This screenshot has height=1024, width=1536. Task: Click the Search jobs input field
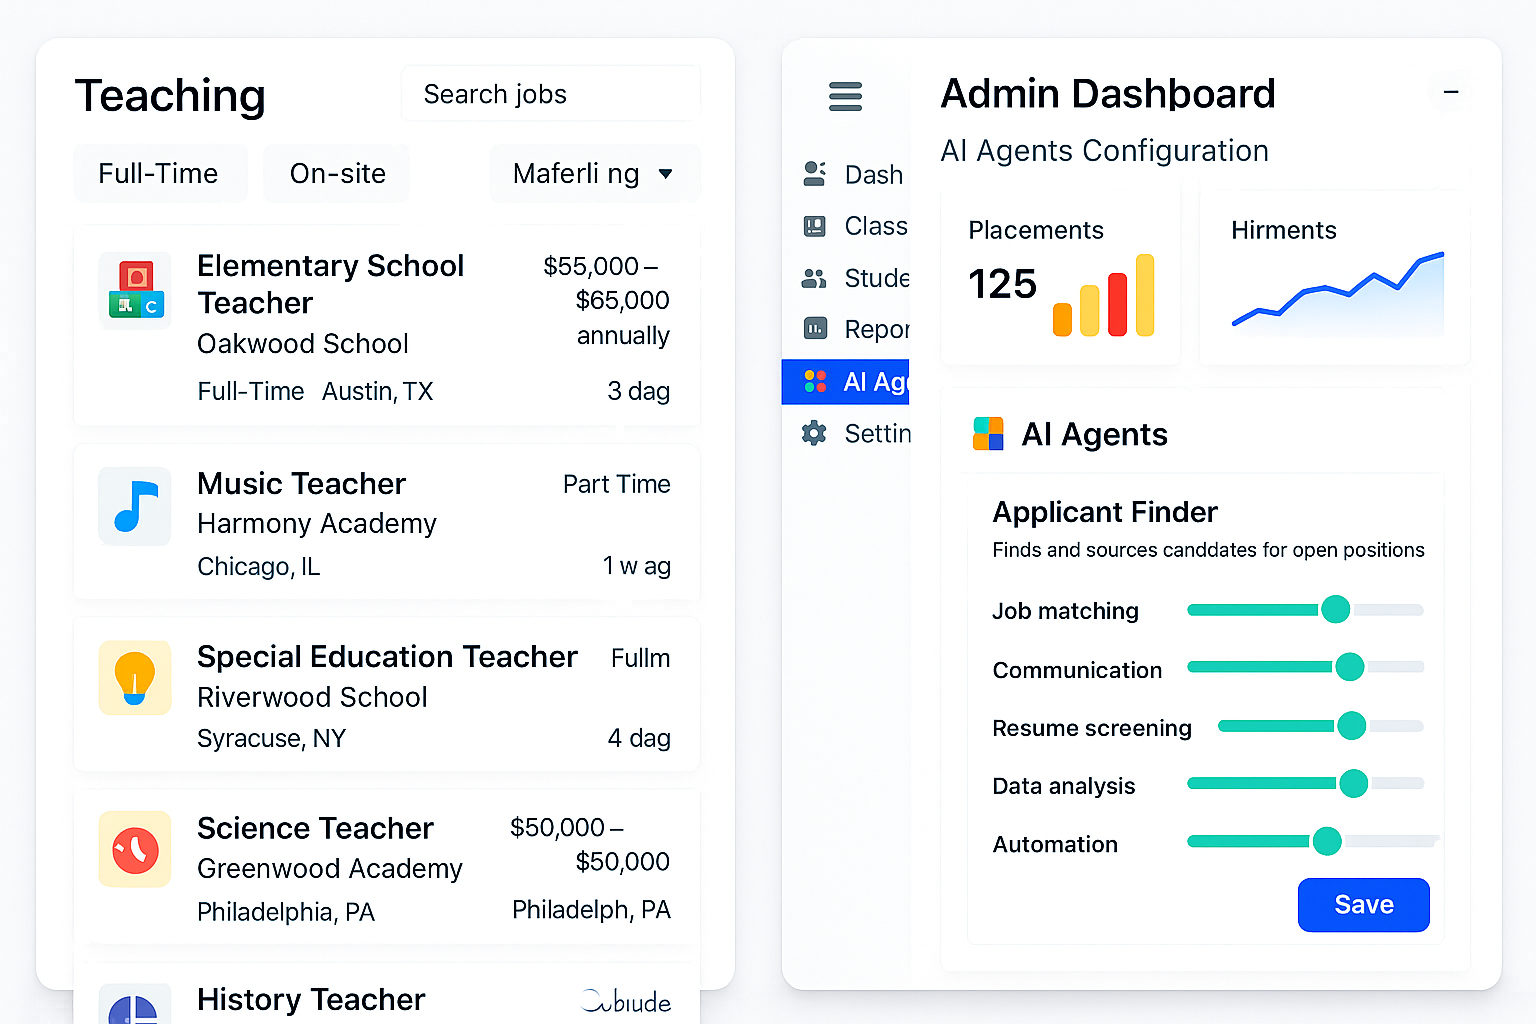(550, 94)
